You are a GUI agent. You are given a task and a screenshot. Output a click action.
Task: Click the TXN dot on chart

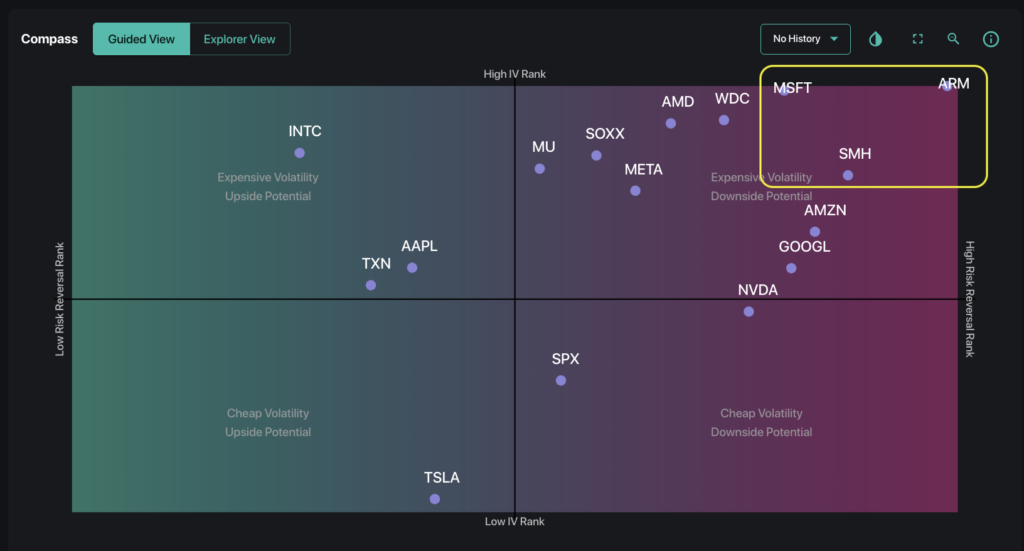(371, 285)
